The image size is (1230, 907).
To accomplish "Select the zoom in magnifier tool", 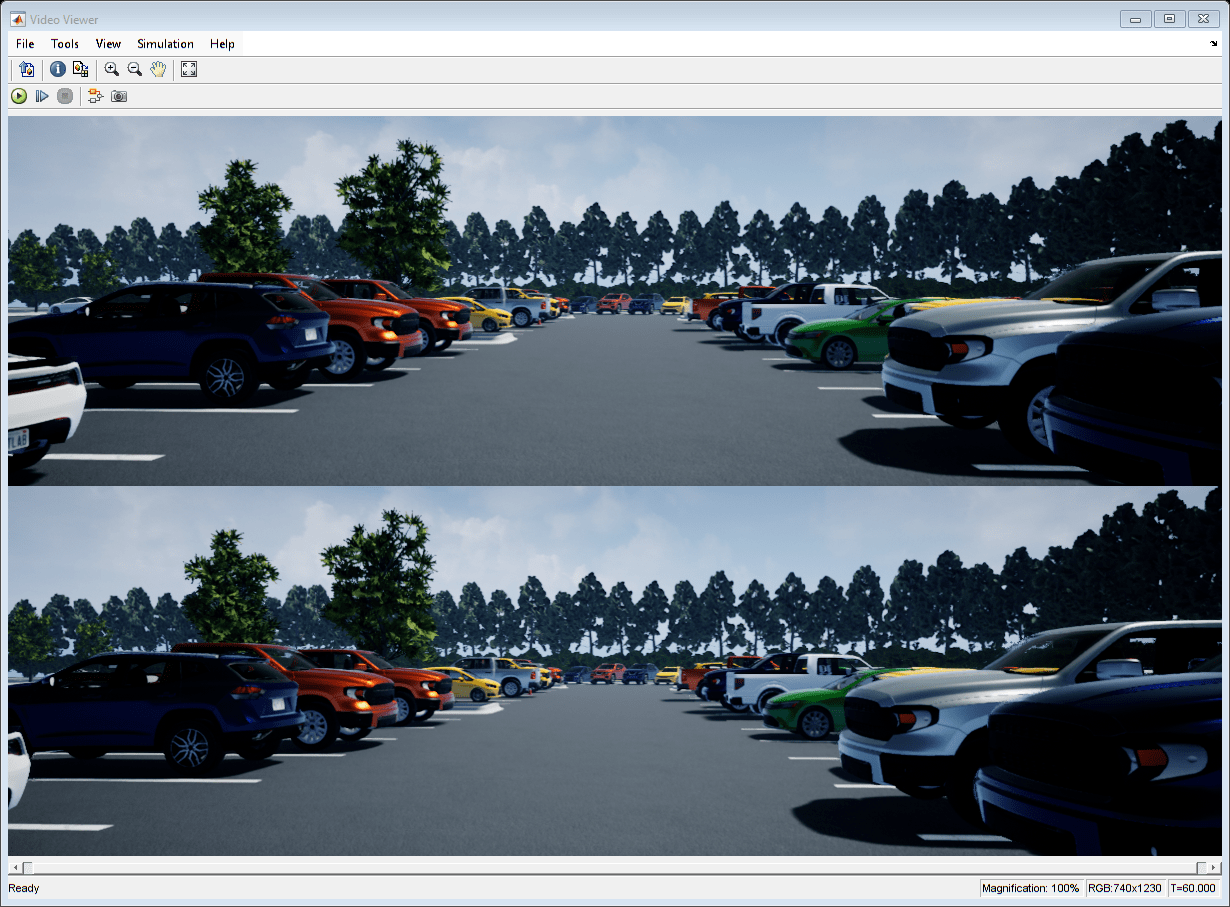I will (112, 69).
